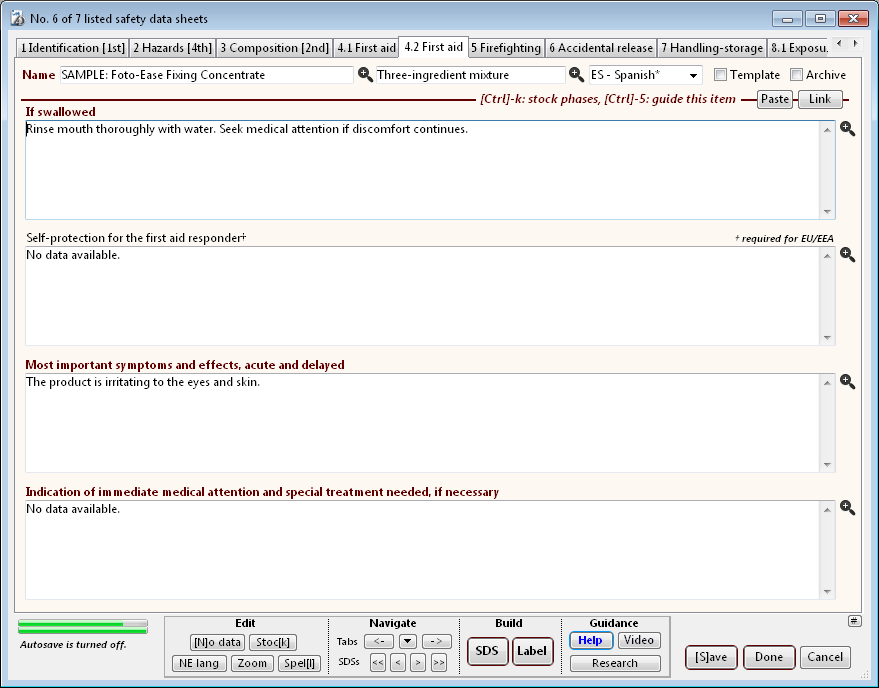Click the green progress bar
The image size is (879, 688).
pos(83,627)
